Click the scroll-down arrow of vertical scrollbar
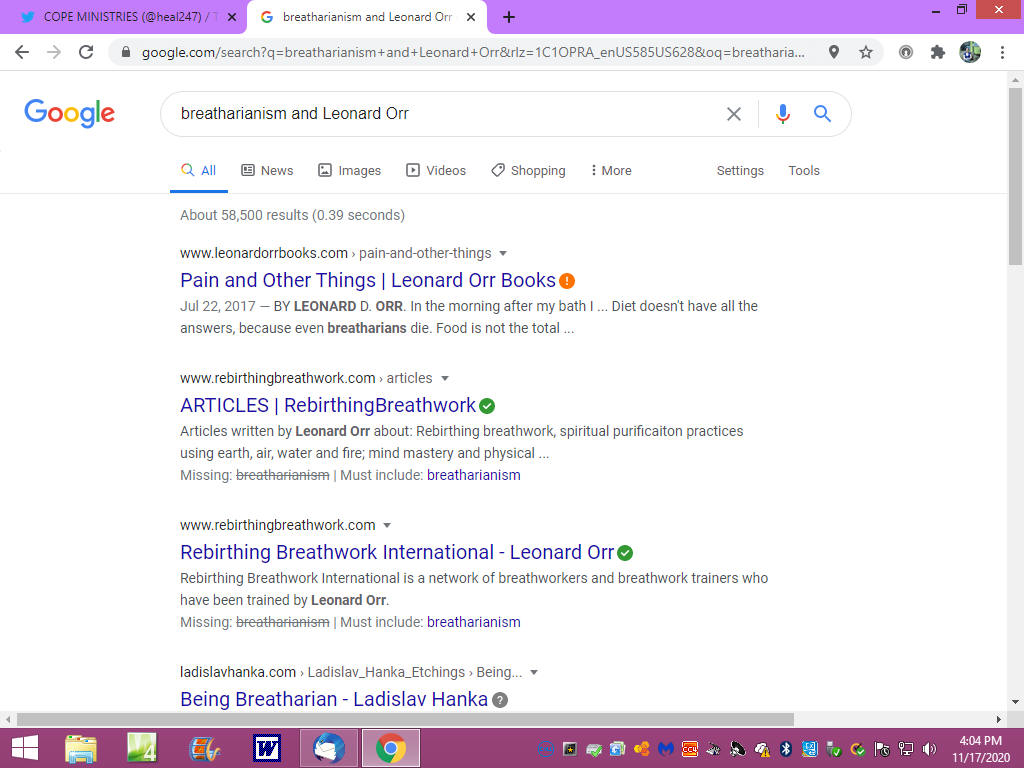The width and height of the screenshot is (1024, 768). [1015, 702]
